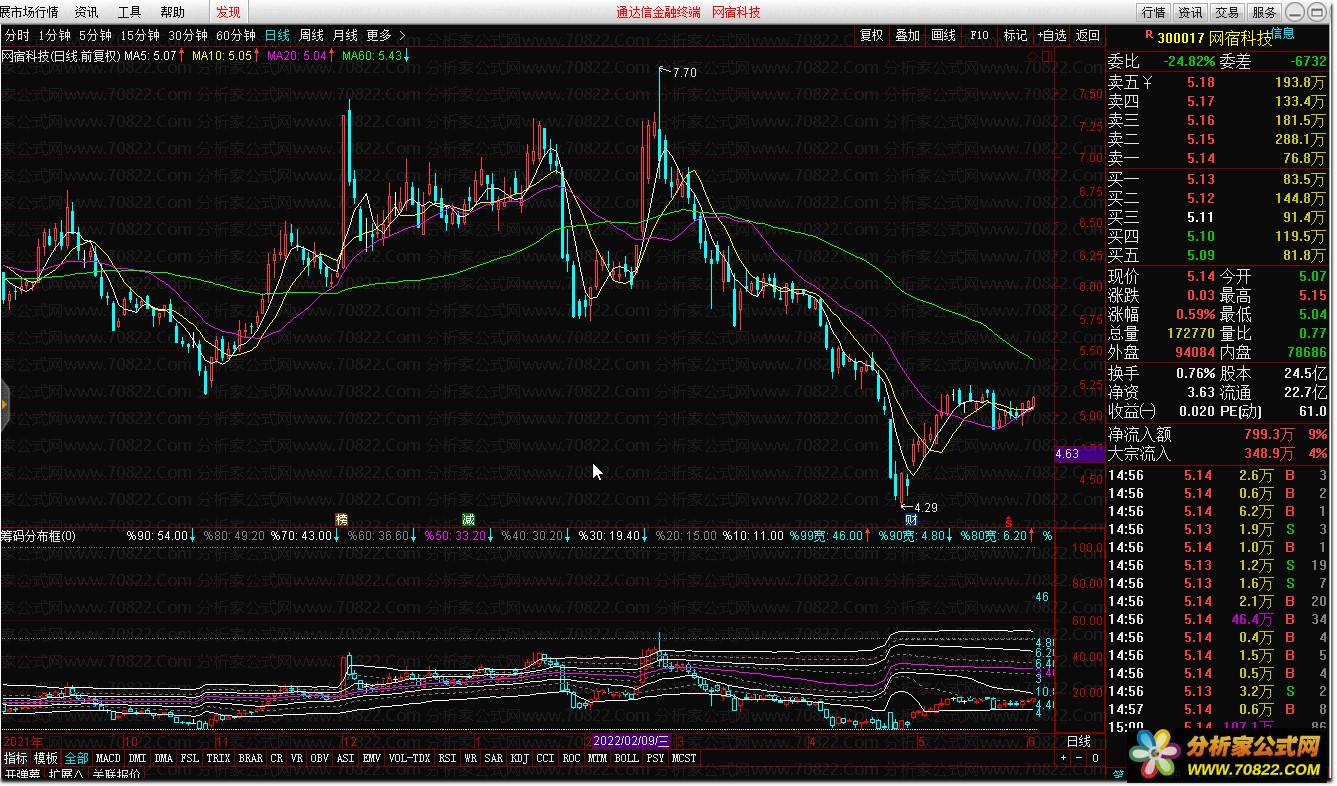
Task: Click the − zoom-out button below the price axis
Action: 1079,758
